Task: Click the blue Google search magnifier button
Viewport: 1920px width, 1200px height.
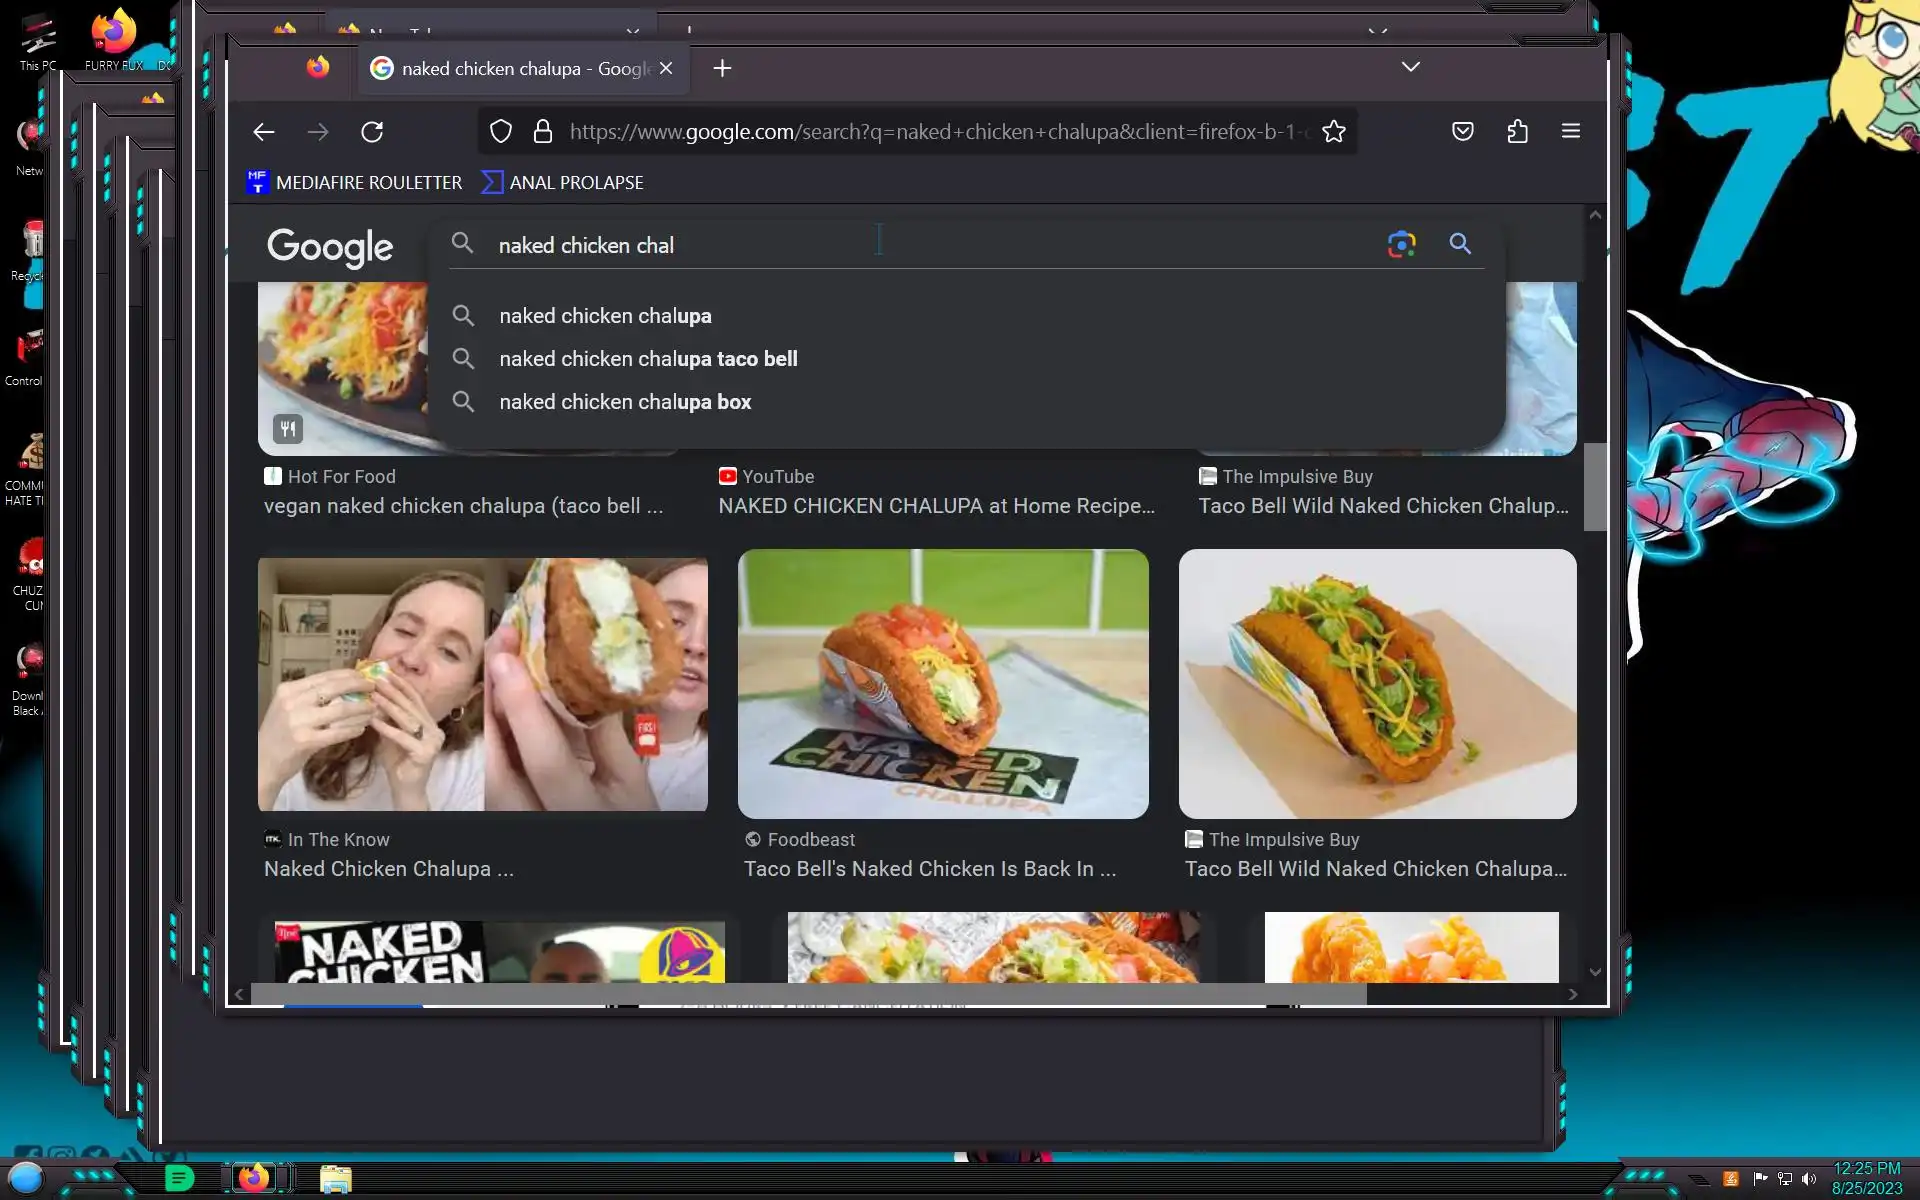Action: (x=1459, y=244)
